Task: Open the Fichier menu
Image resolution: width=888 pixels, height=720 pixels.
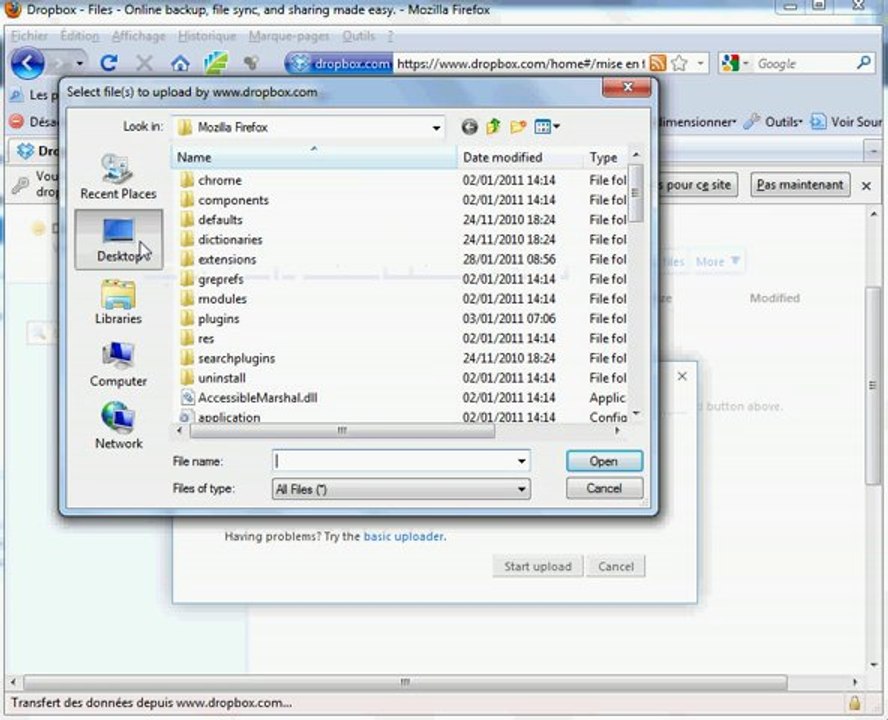Action: point(29,36)
